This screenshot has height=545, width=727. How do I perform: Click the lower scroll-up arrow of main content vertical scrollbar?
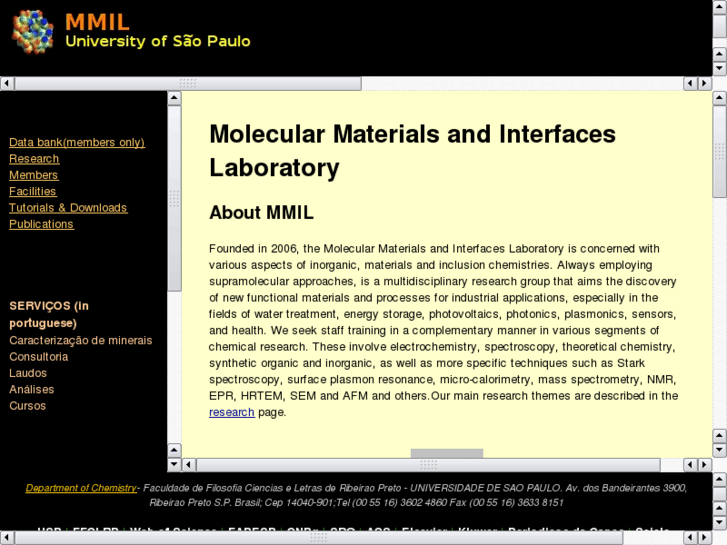[720, 436]
